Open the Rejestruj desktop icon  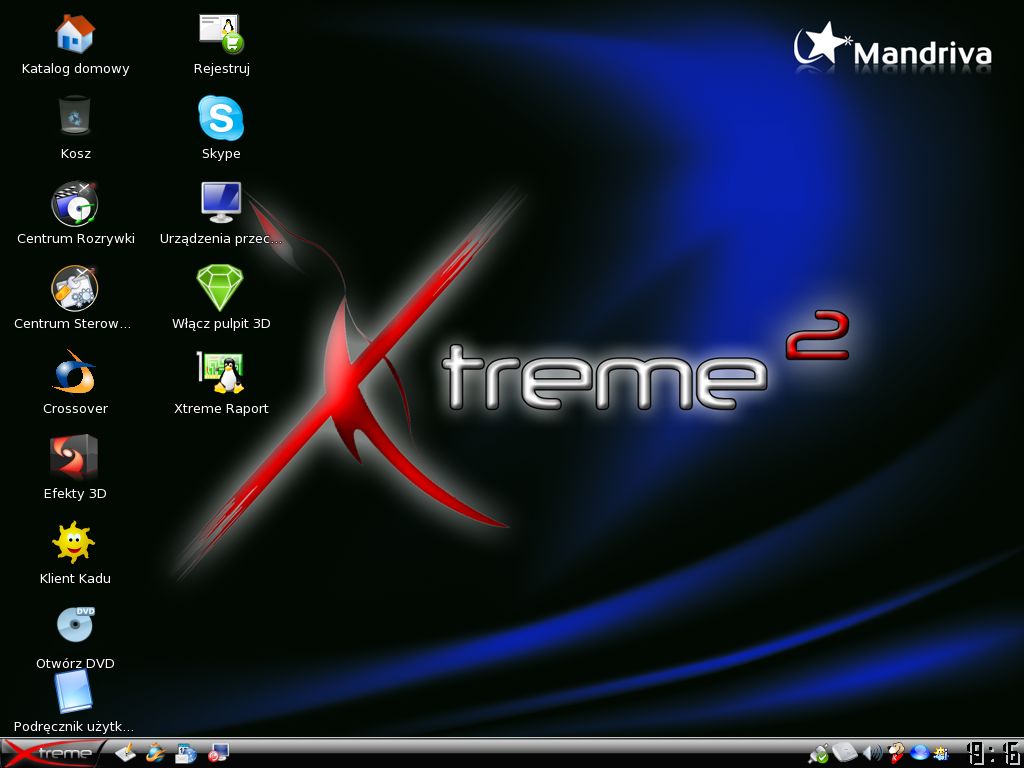(x=221, y=34)
